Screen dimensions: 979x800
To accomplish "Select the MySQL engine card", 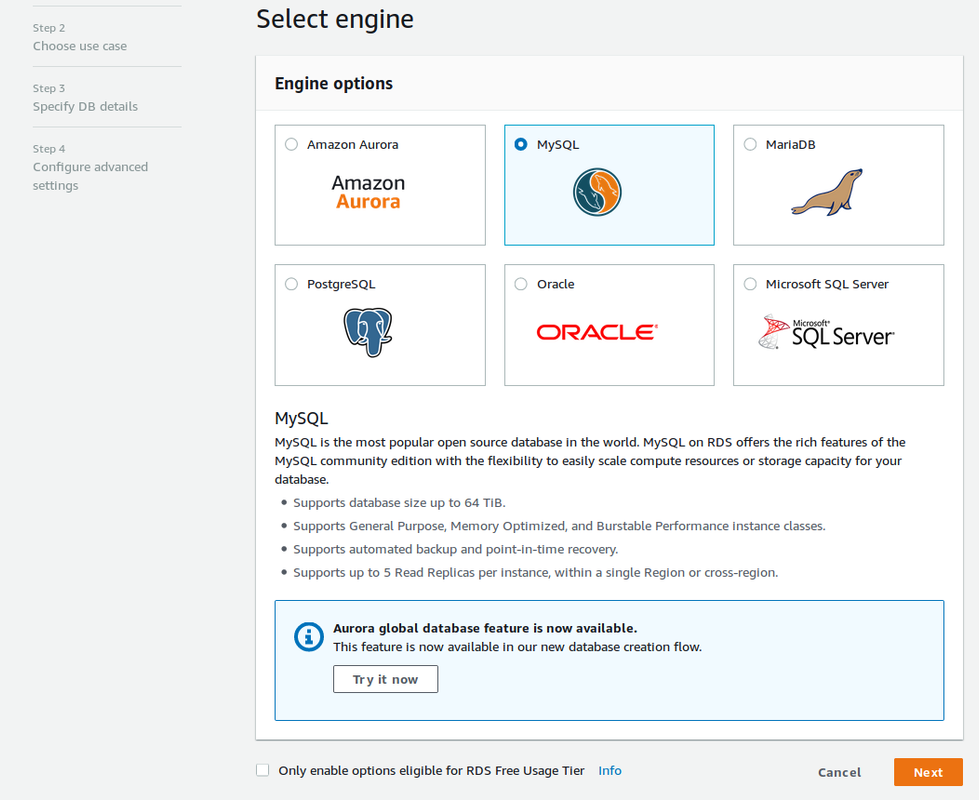I will click(x=609, y=185).
